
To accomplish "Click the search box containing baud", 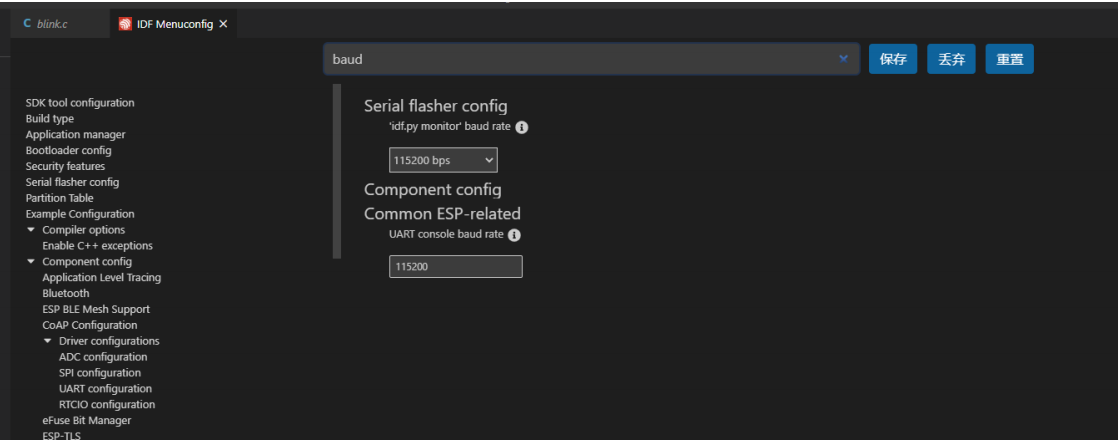I will [x=590, y=59].
